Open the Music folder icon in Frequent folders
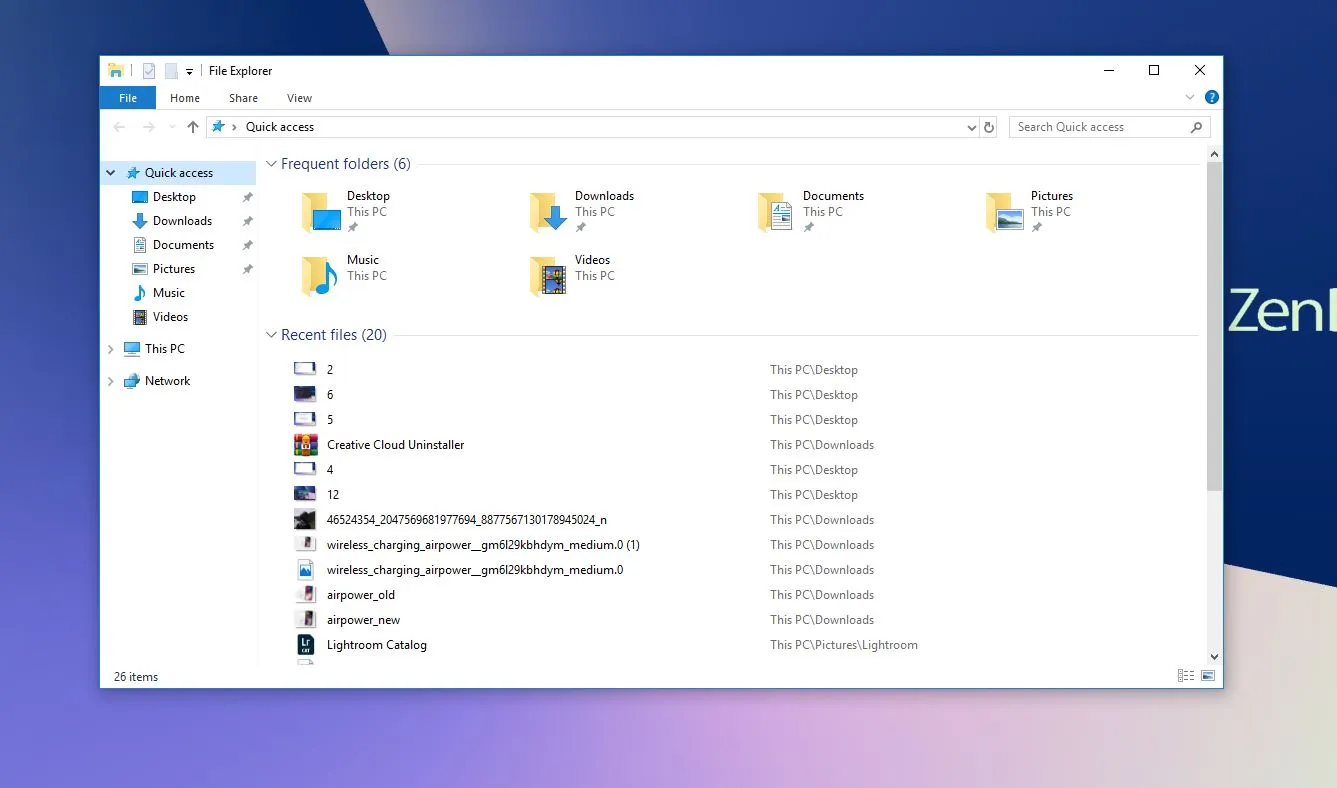 click(320, 276)
